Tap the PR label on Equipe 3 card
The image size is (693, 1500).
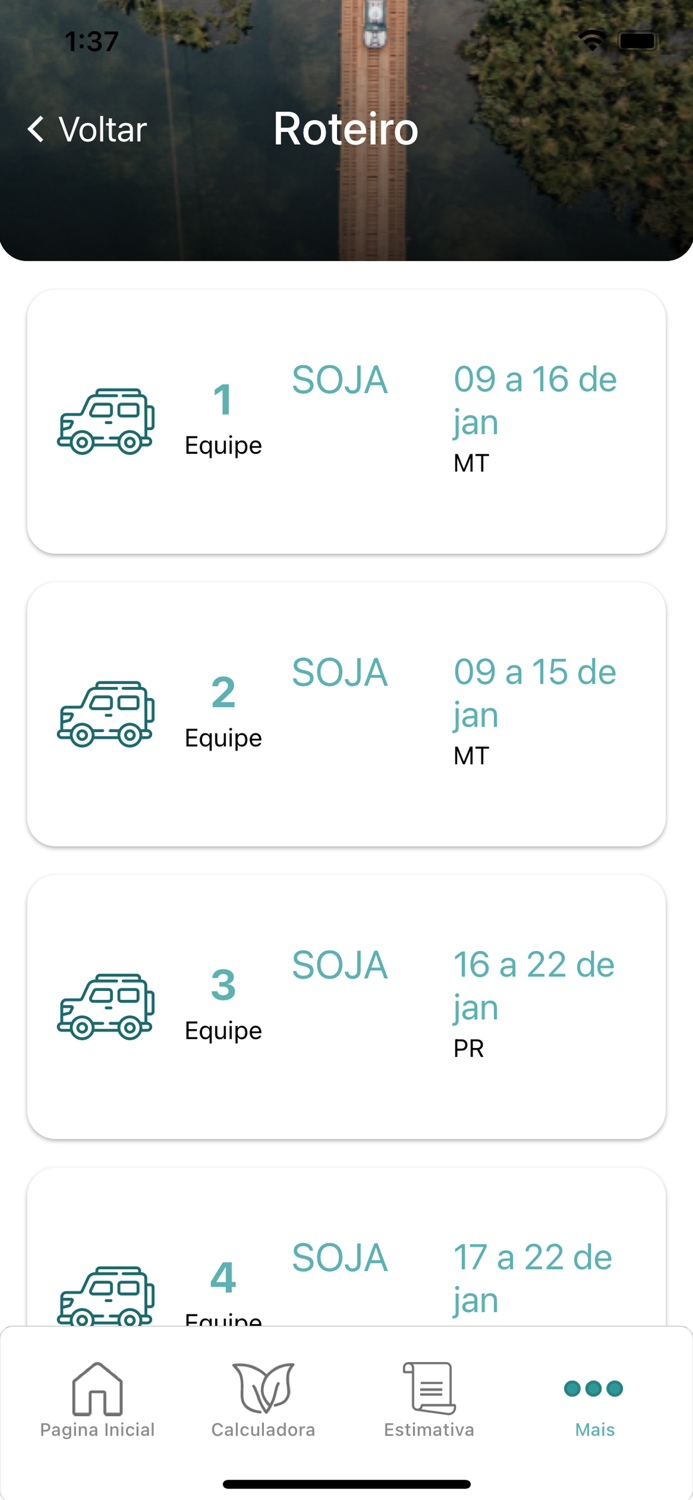pos(469,1048)
